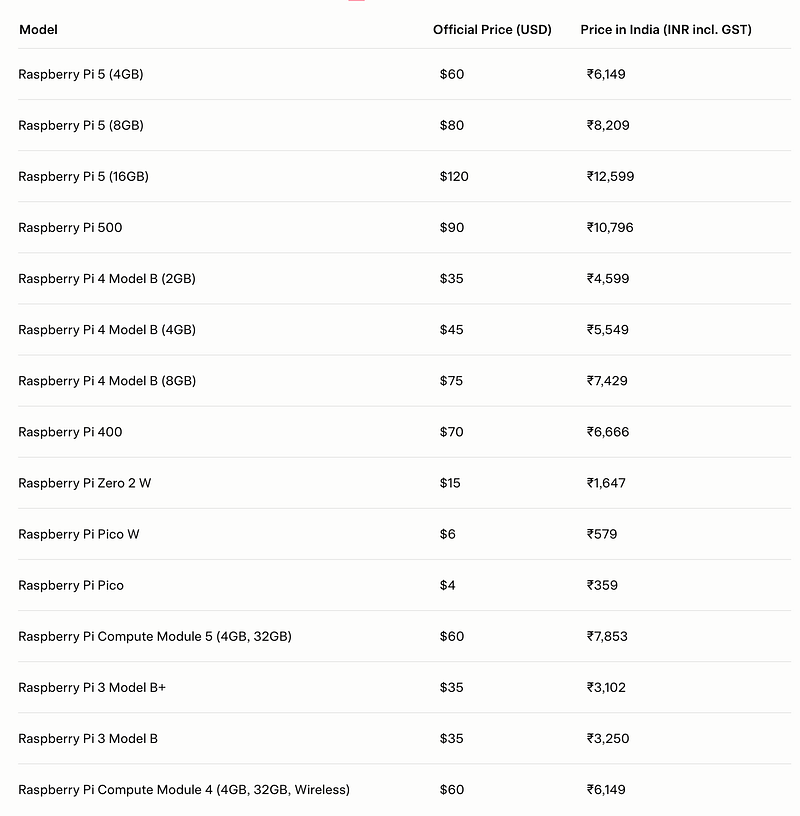Viewport: 800px width, 816px height.
Task: Click Raspberry Pi 4 Model B (8GB)
Action: coord(107,381)
